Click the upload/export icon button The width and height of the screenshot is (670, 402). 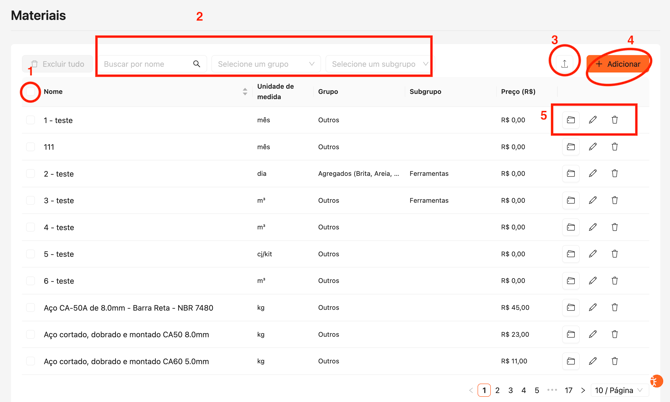(x=564, y=64)
